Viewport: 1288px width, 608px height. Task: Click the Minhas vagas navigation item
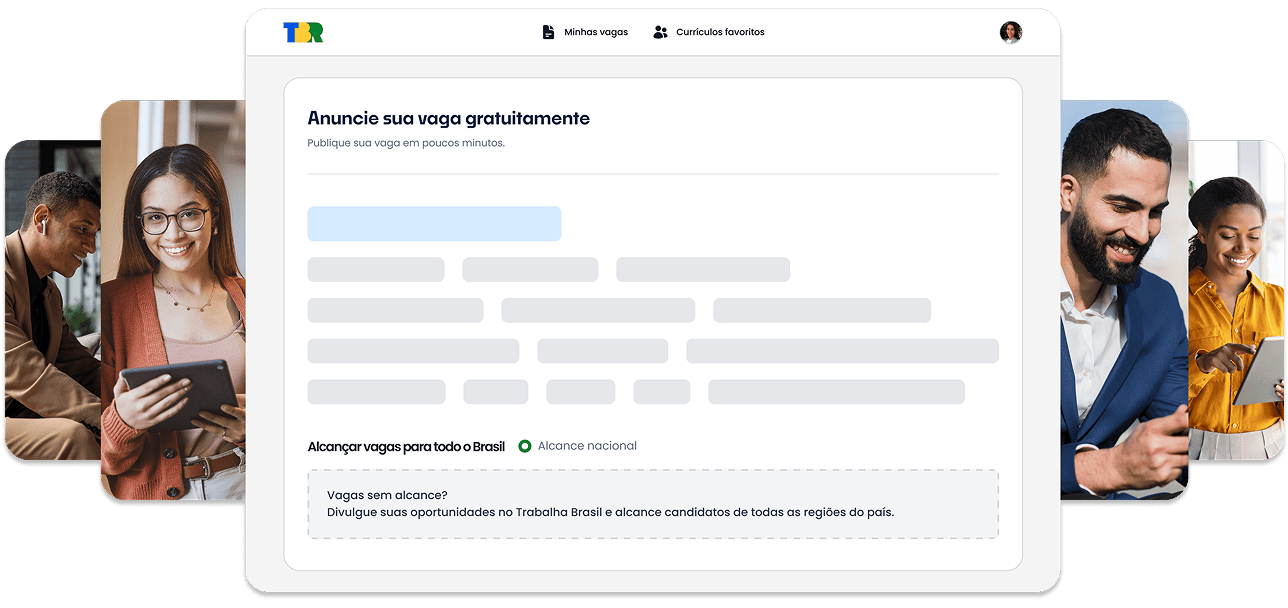tap(595, 31)
